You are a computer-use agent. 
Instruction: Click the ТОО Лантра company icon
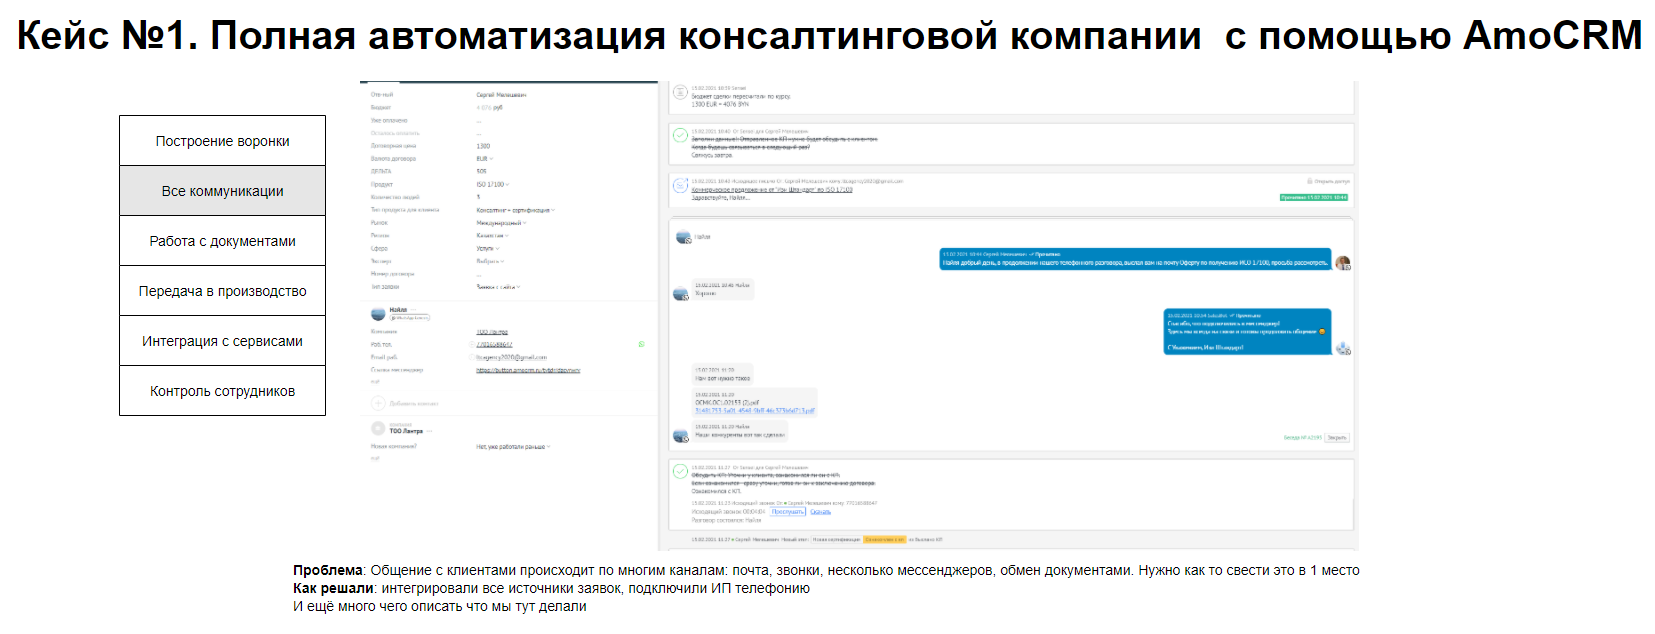click(378, 428)
